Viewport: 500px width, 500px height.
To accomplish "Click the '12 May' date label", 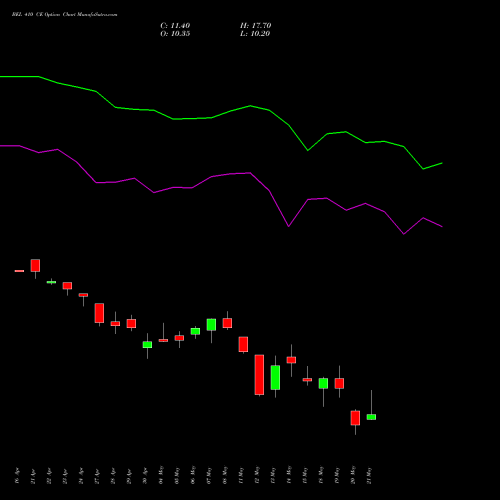I will (x=257, y=475).
